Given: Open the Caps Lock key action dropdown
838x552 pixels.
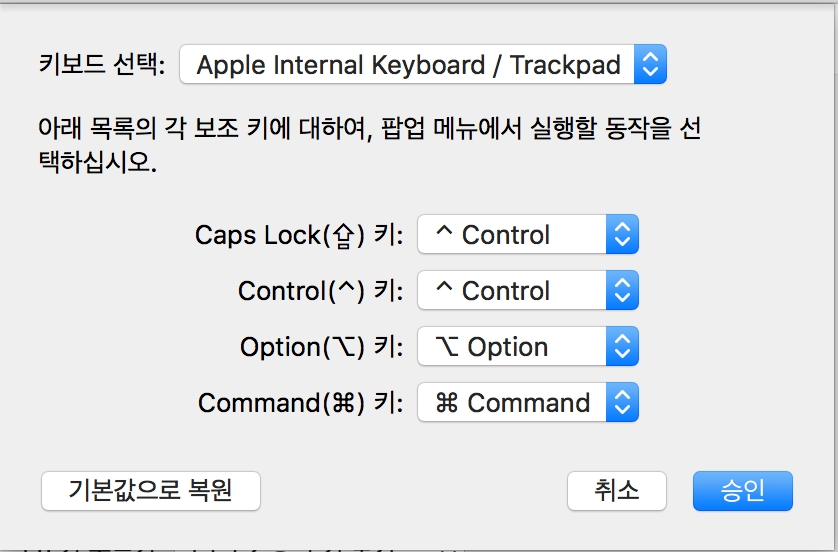Looking at the screenshot, I should tap(512, 235).
